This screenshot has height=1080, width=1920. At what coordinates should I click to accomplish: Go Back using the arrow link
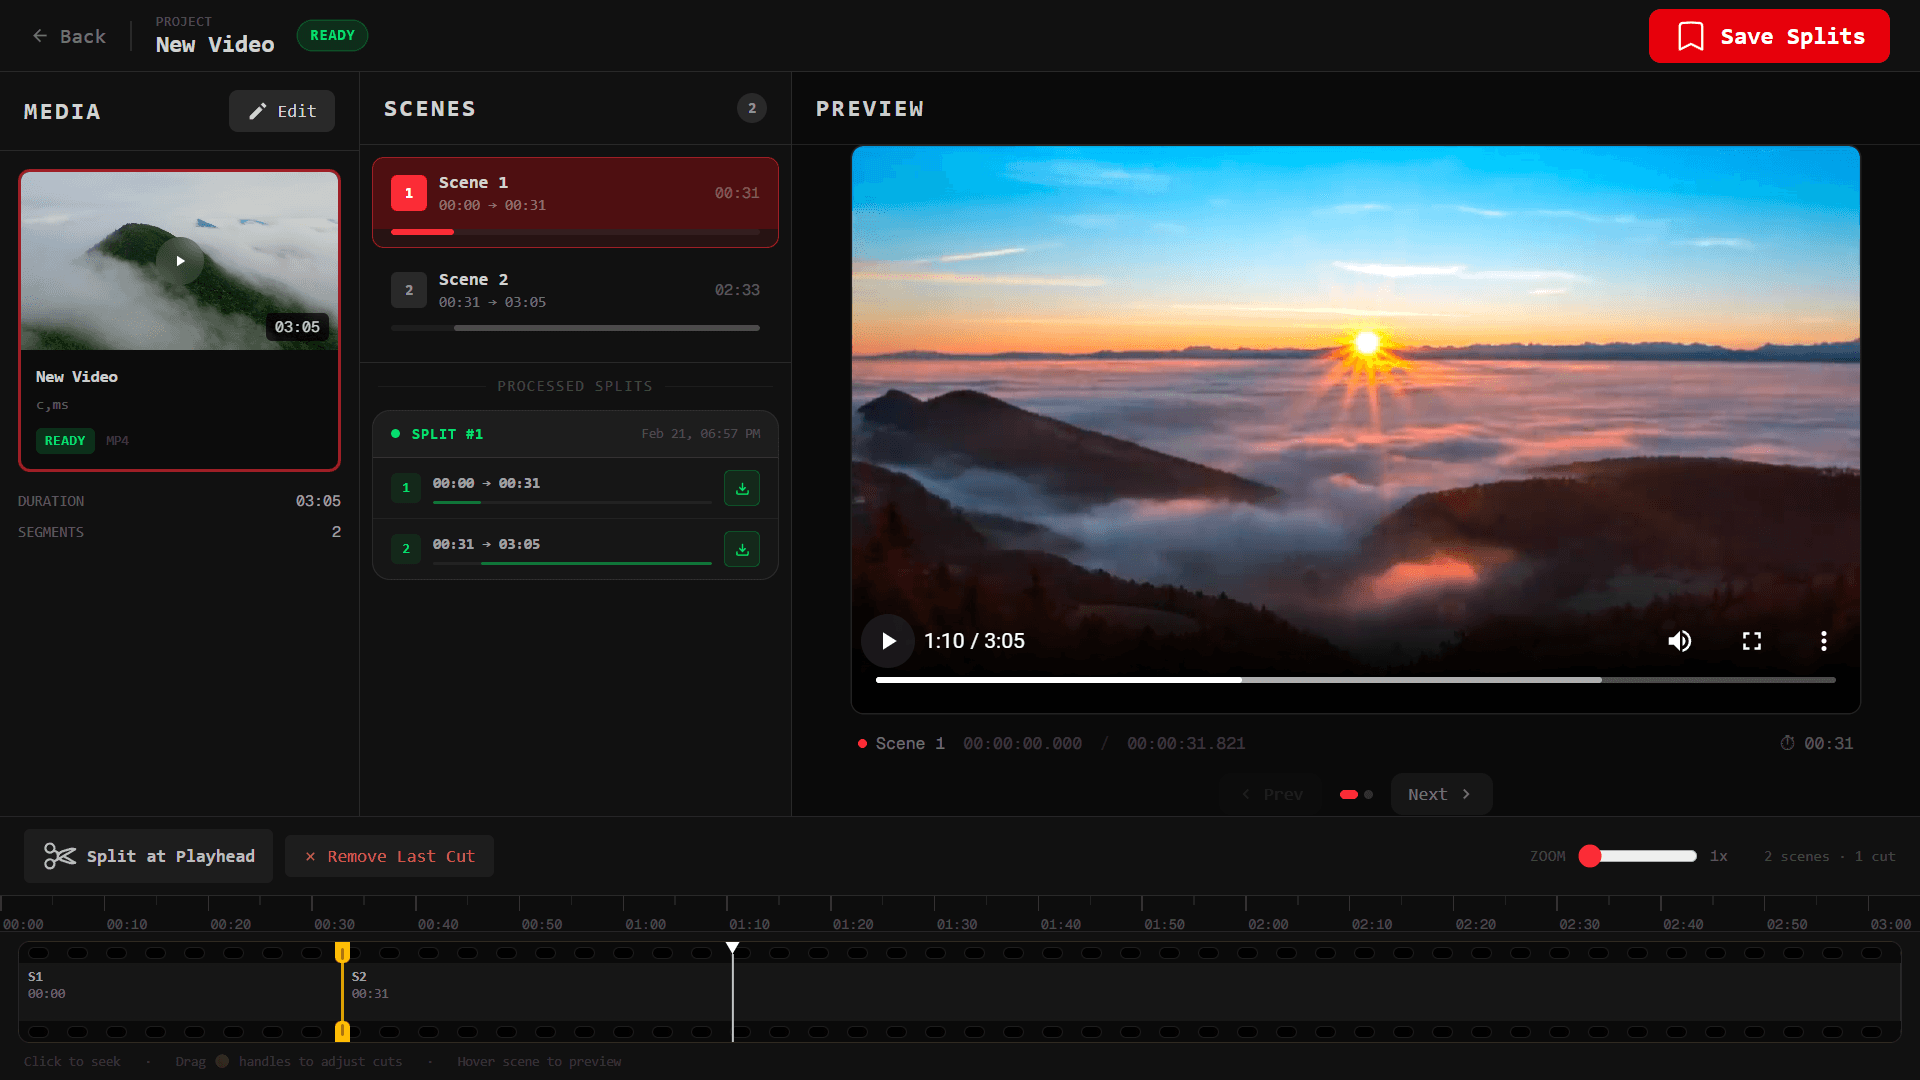click(69, 37)
